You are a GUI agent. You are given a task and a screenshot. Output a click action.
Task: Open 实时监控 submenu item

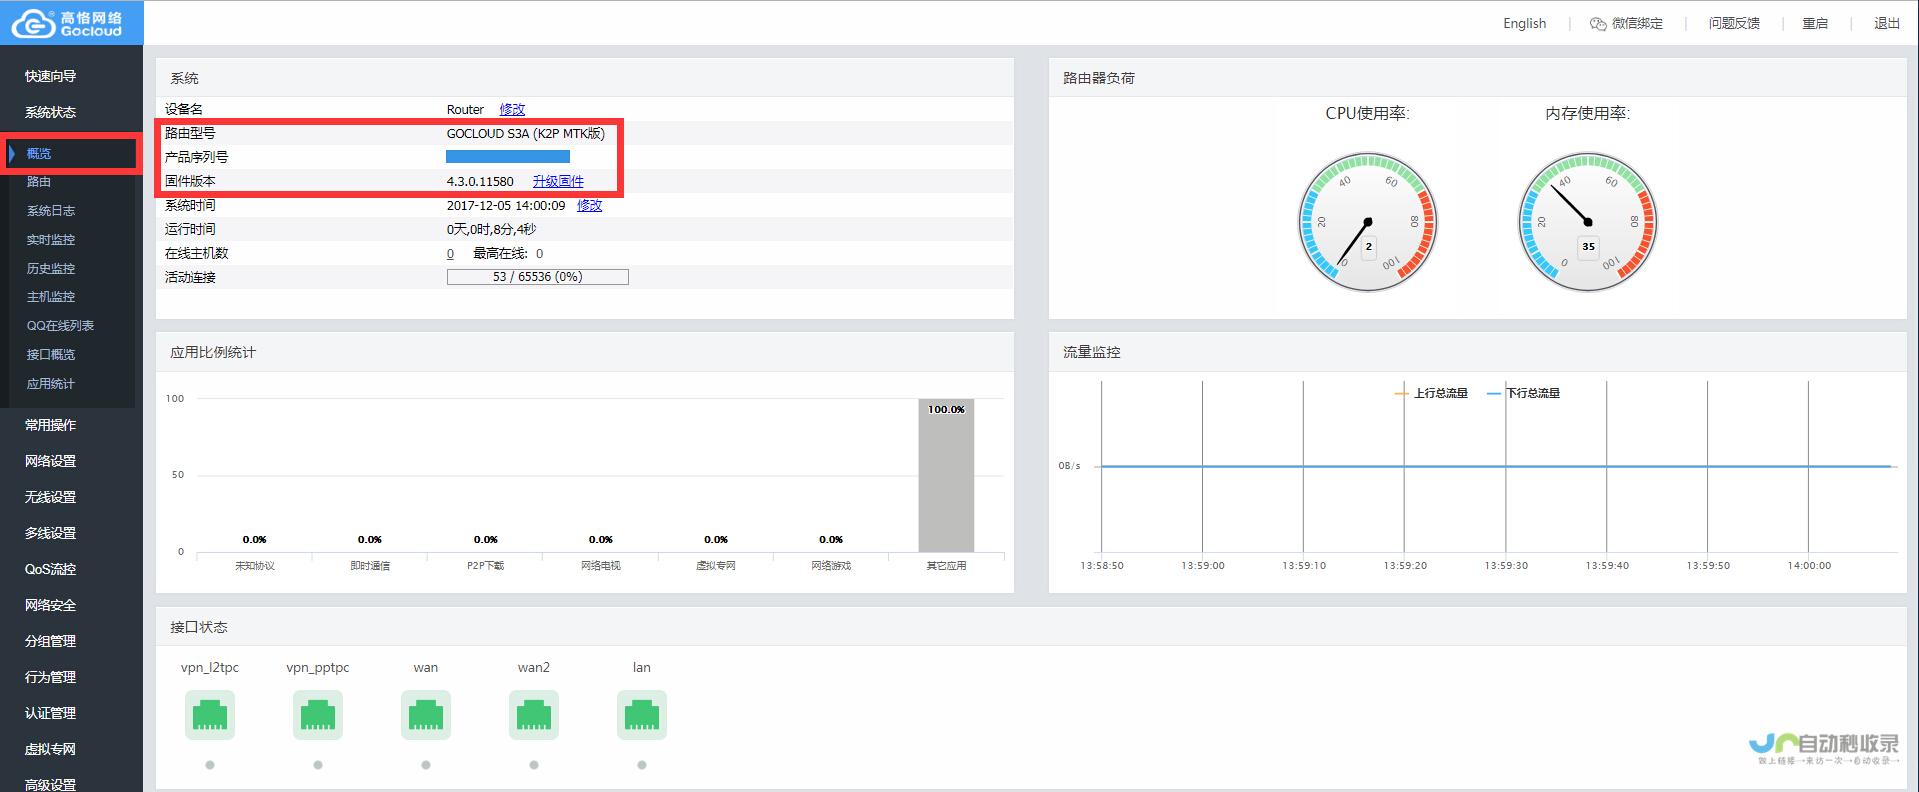click(51, 240)
